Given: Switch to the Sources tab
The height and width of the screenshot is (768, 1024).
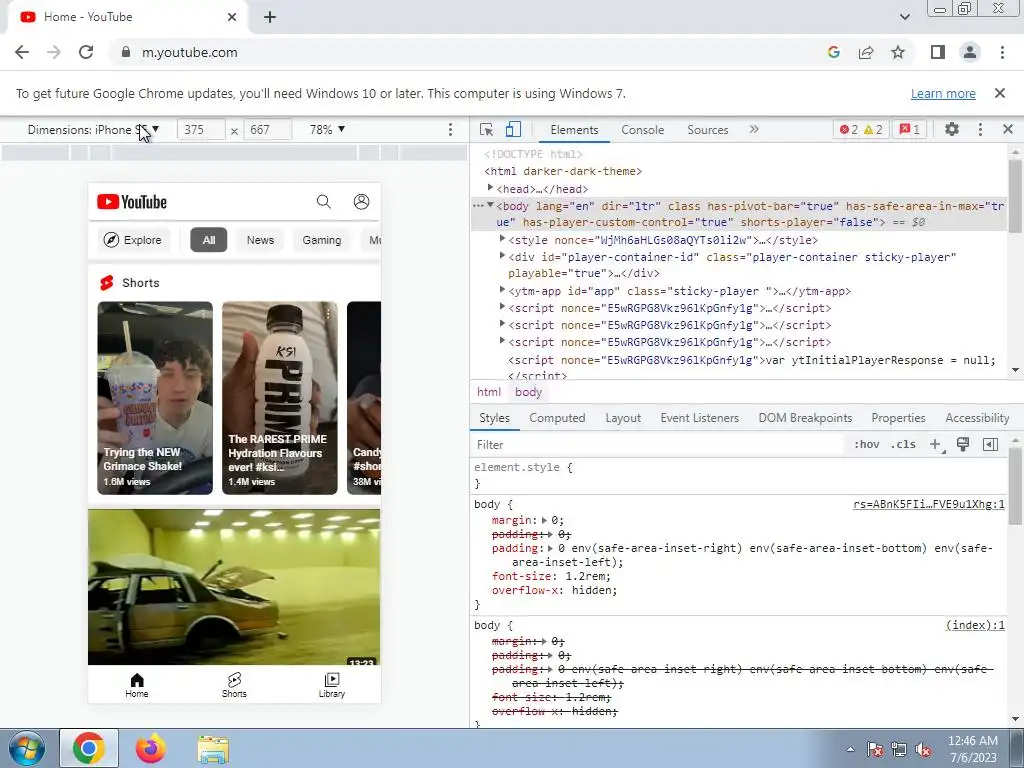Looking at the screenshot, I should coord(707,129).
